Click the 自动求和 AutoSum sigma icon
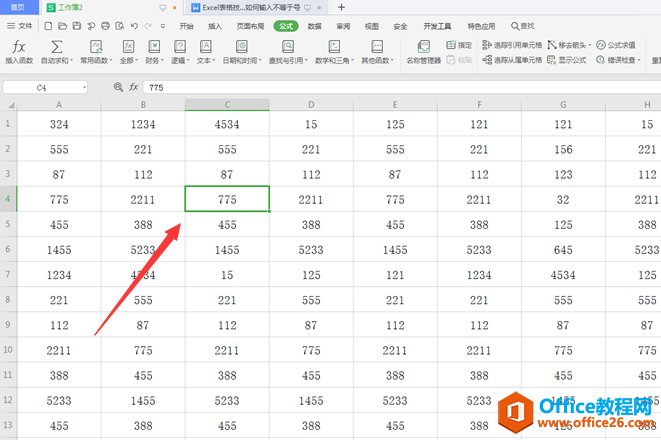 coord(56,46)
